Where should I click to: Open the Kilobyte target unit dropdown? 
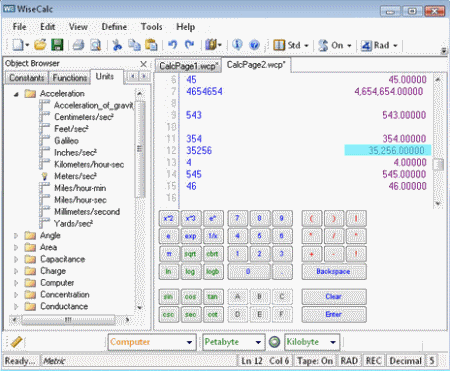(333, 342)
